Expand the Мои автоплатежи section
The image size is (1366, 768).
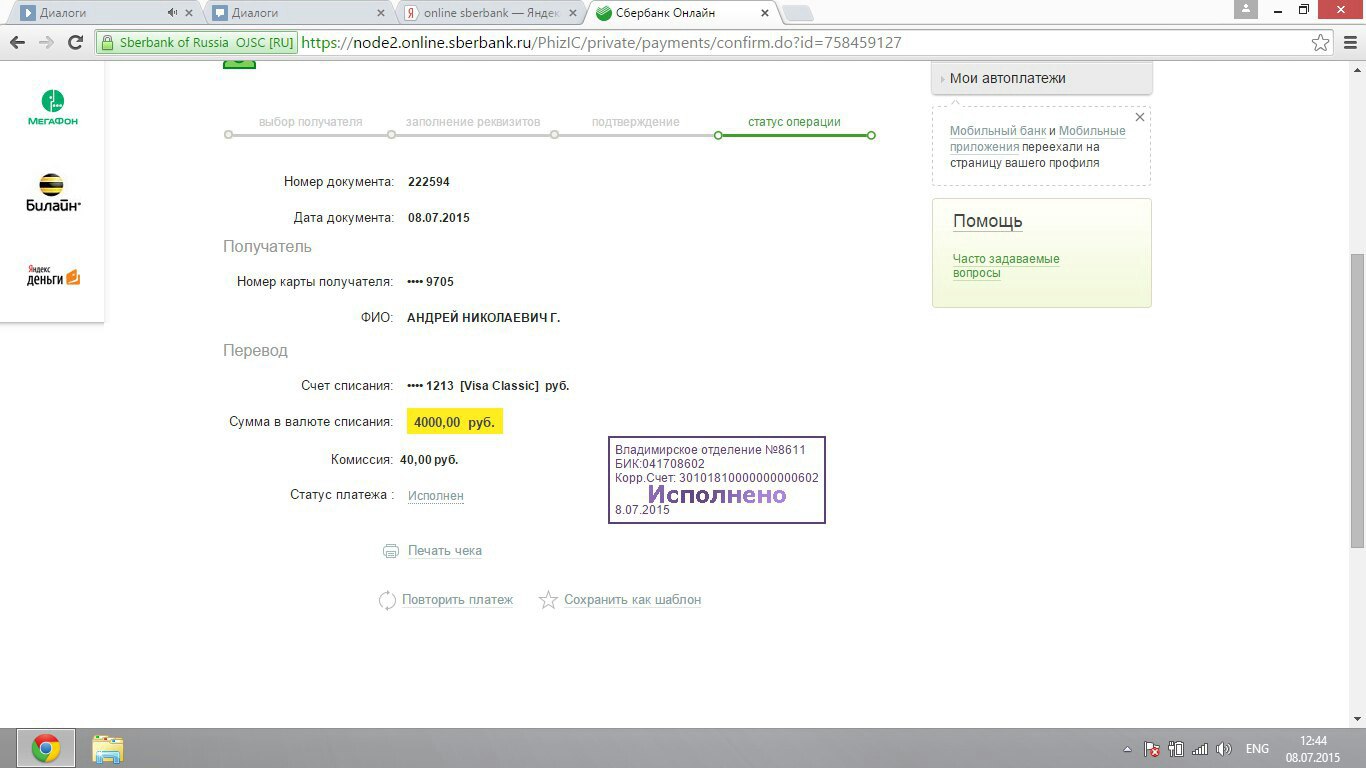1041,78
